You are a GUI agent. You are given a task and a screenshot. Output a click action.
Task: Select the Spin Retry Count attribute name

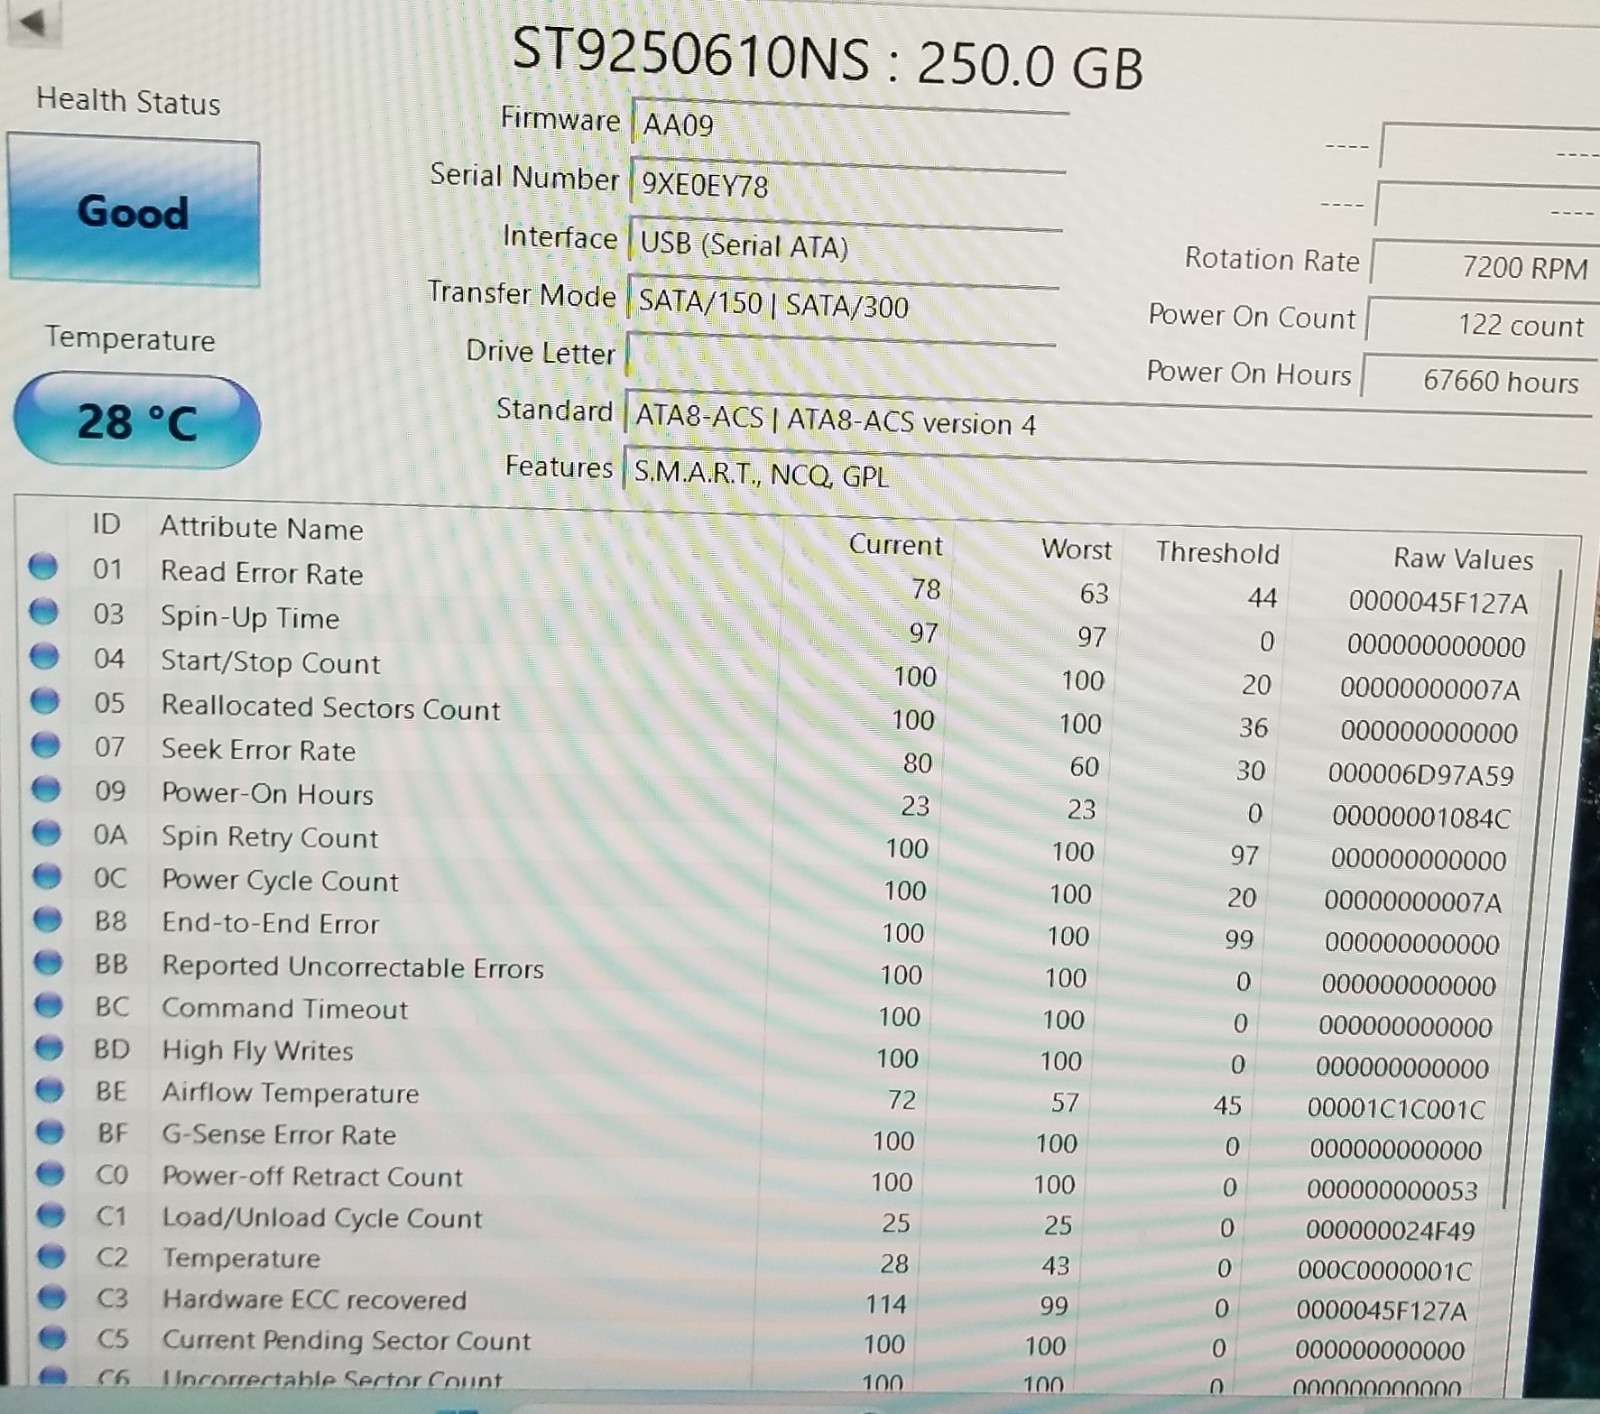coord(270,837)
